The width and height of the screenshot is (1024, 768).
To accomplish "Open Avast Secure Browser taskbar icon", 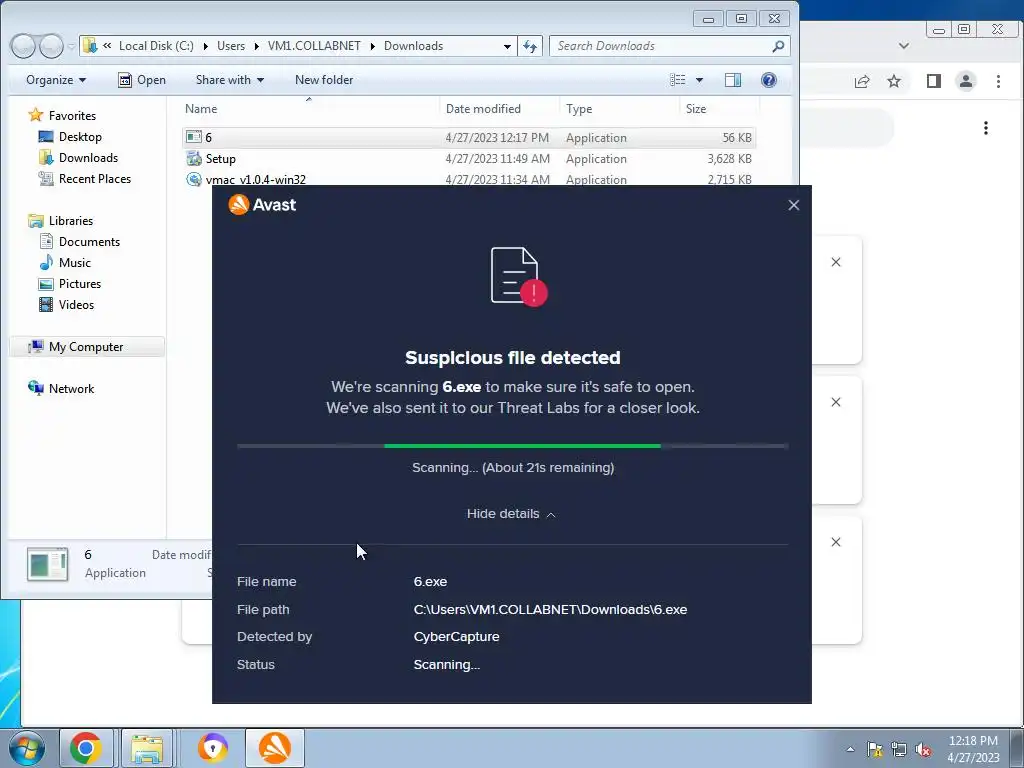I will coord(213,748).
